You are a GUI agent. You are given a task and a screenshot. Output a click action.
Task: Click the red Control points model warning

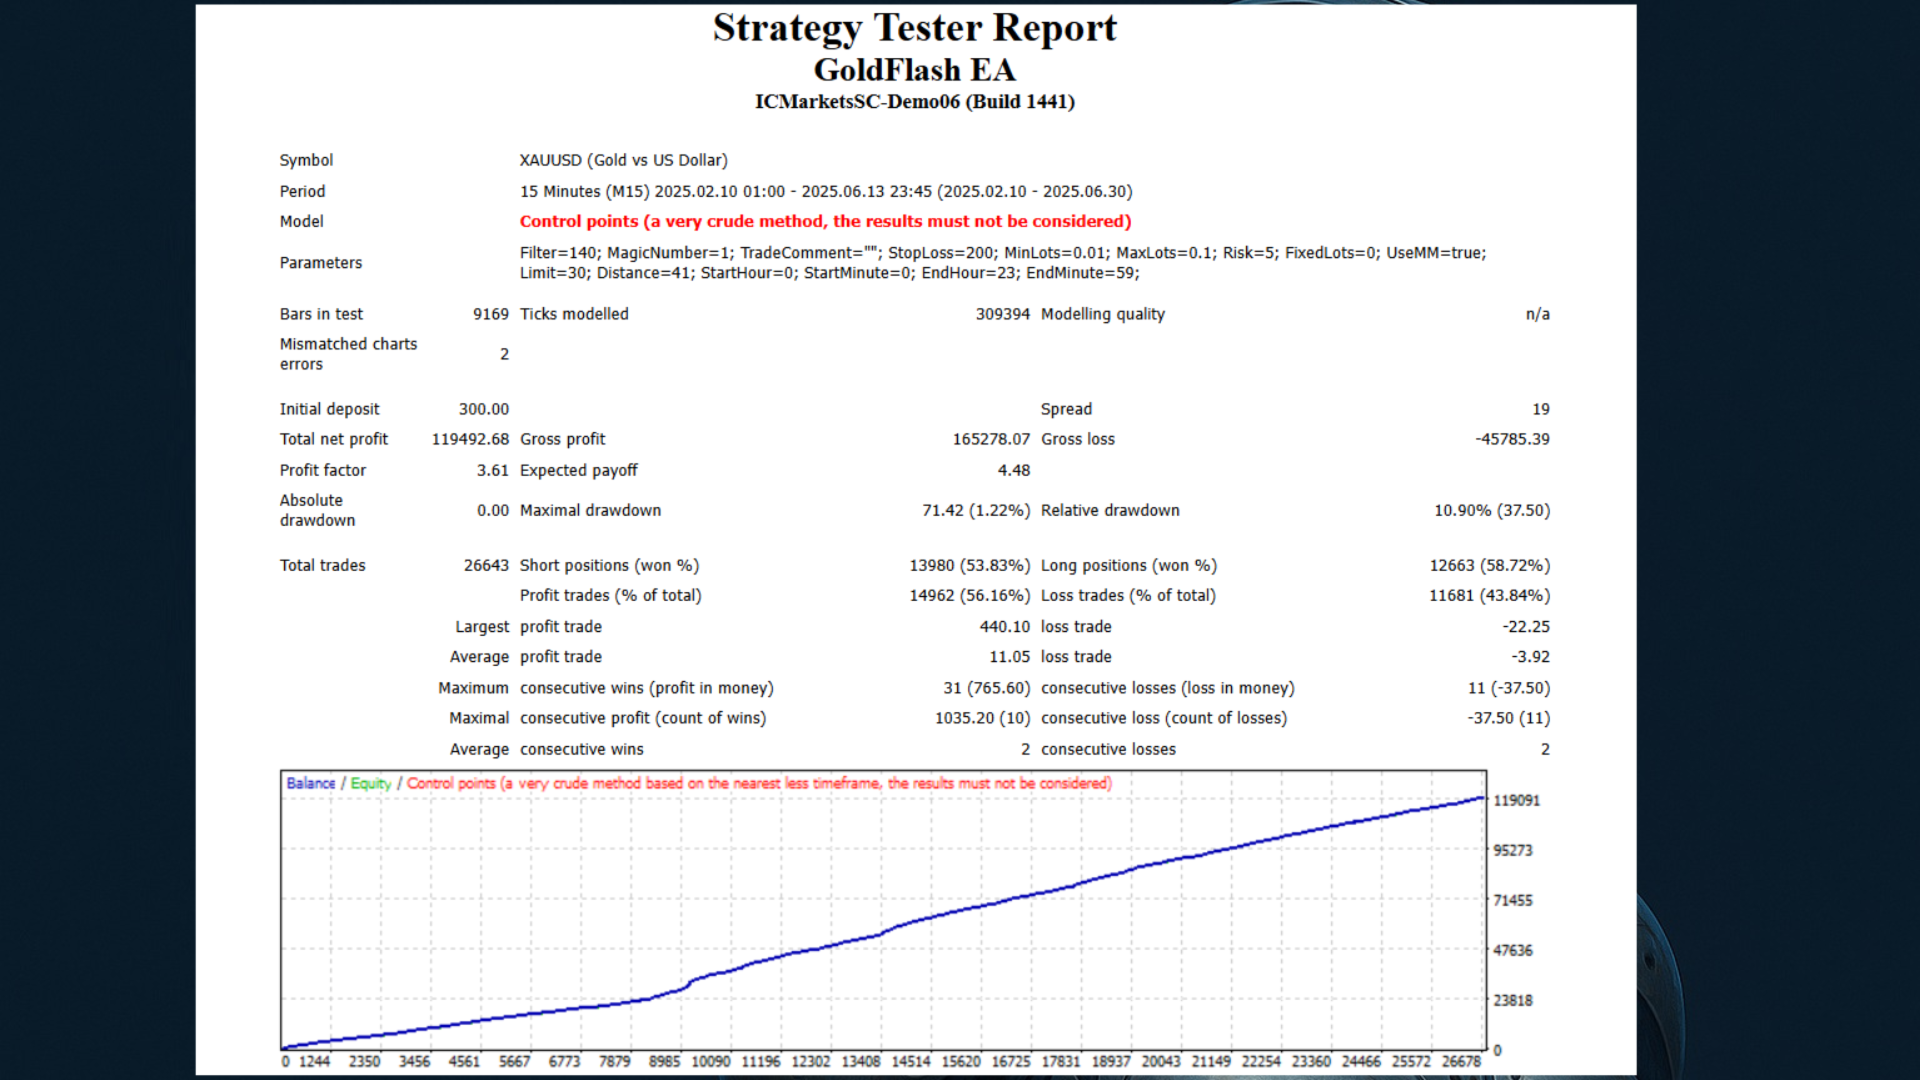[825, 222]
